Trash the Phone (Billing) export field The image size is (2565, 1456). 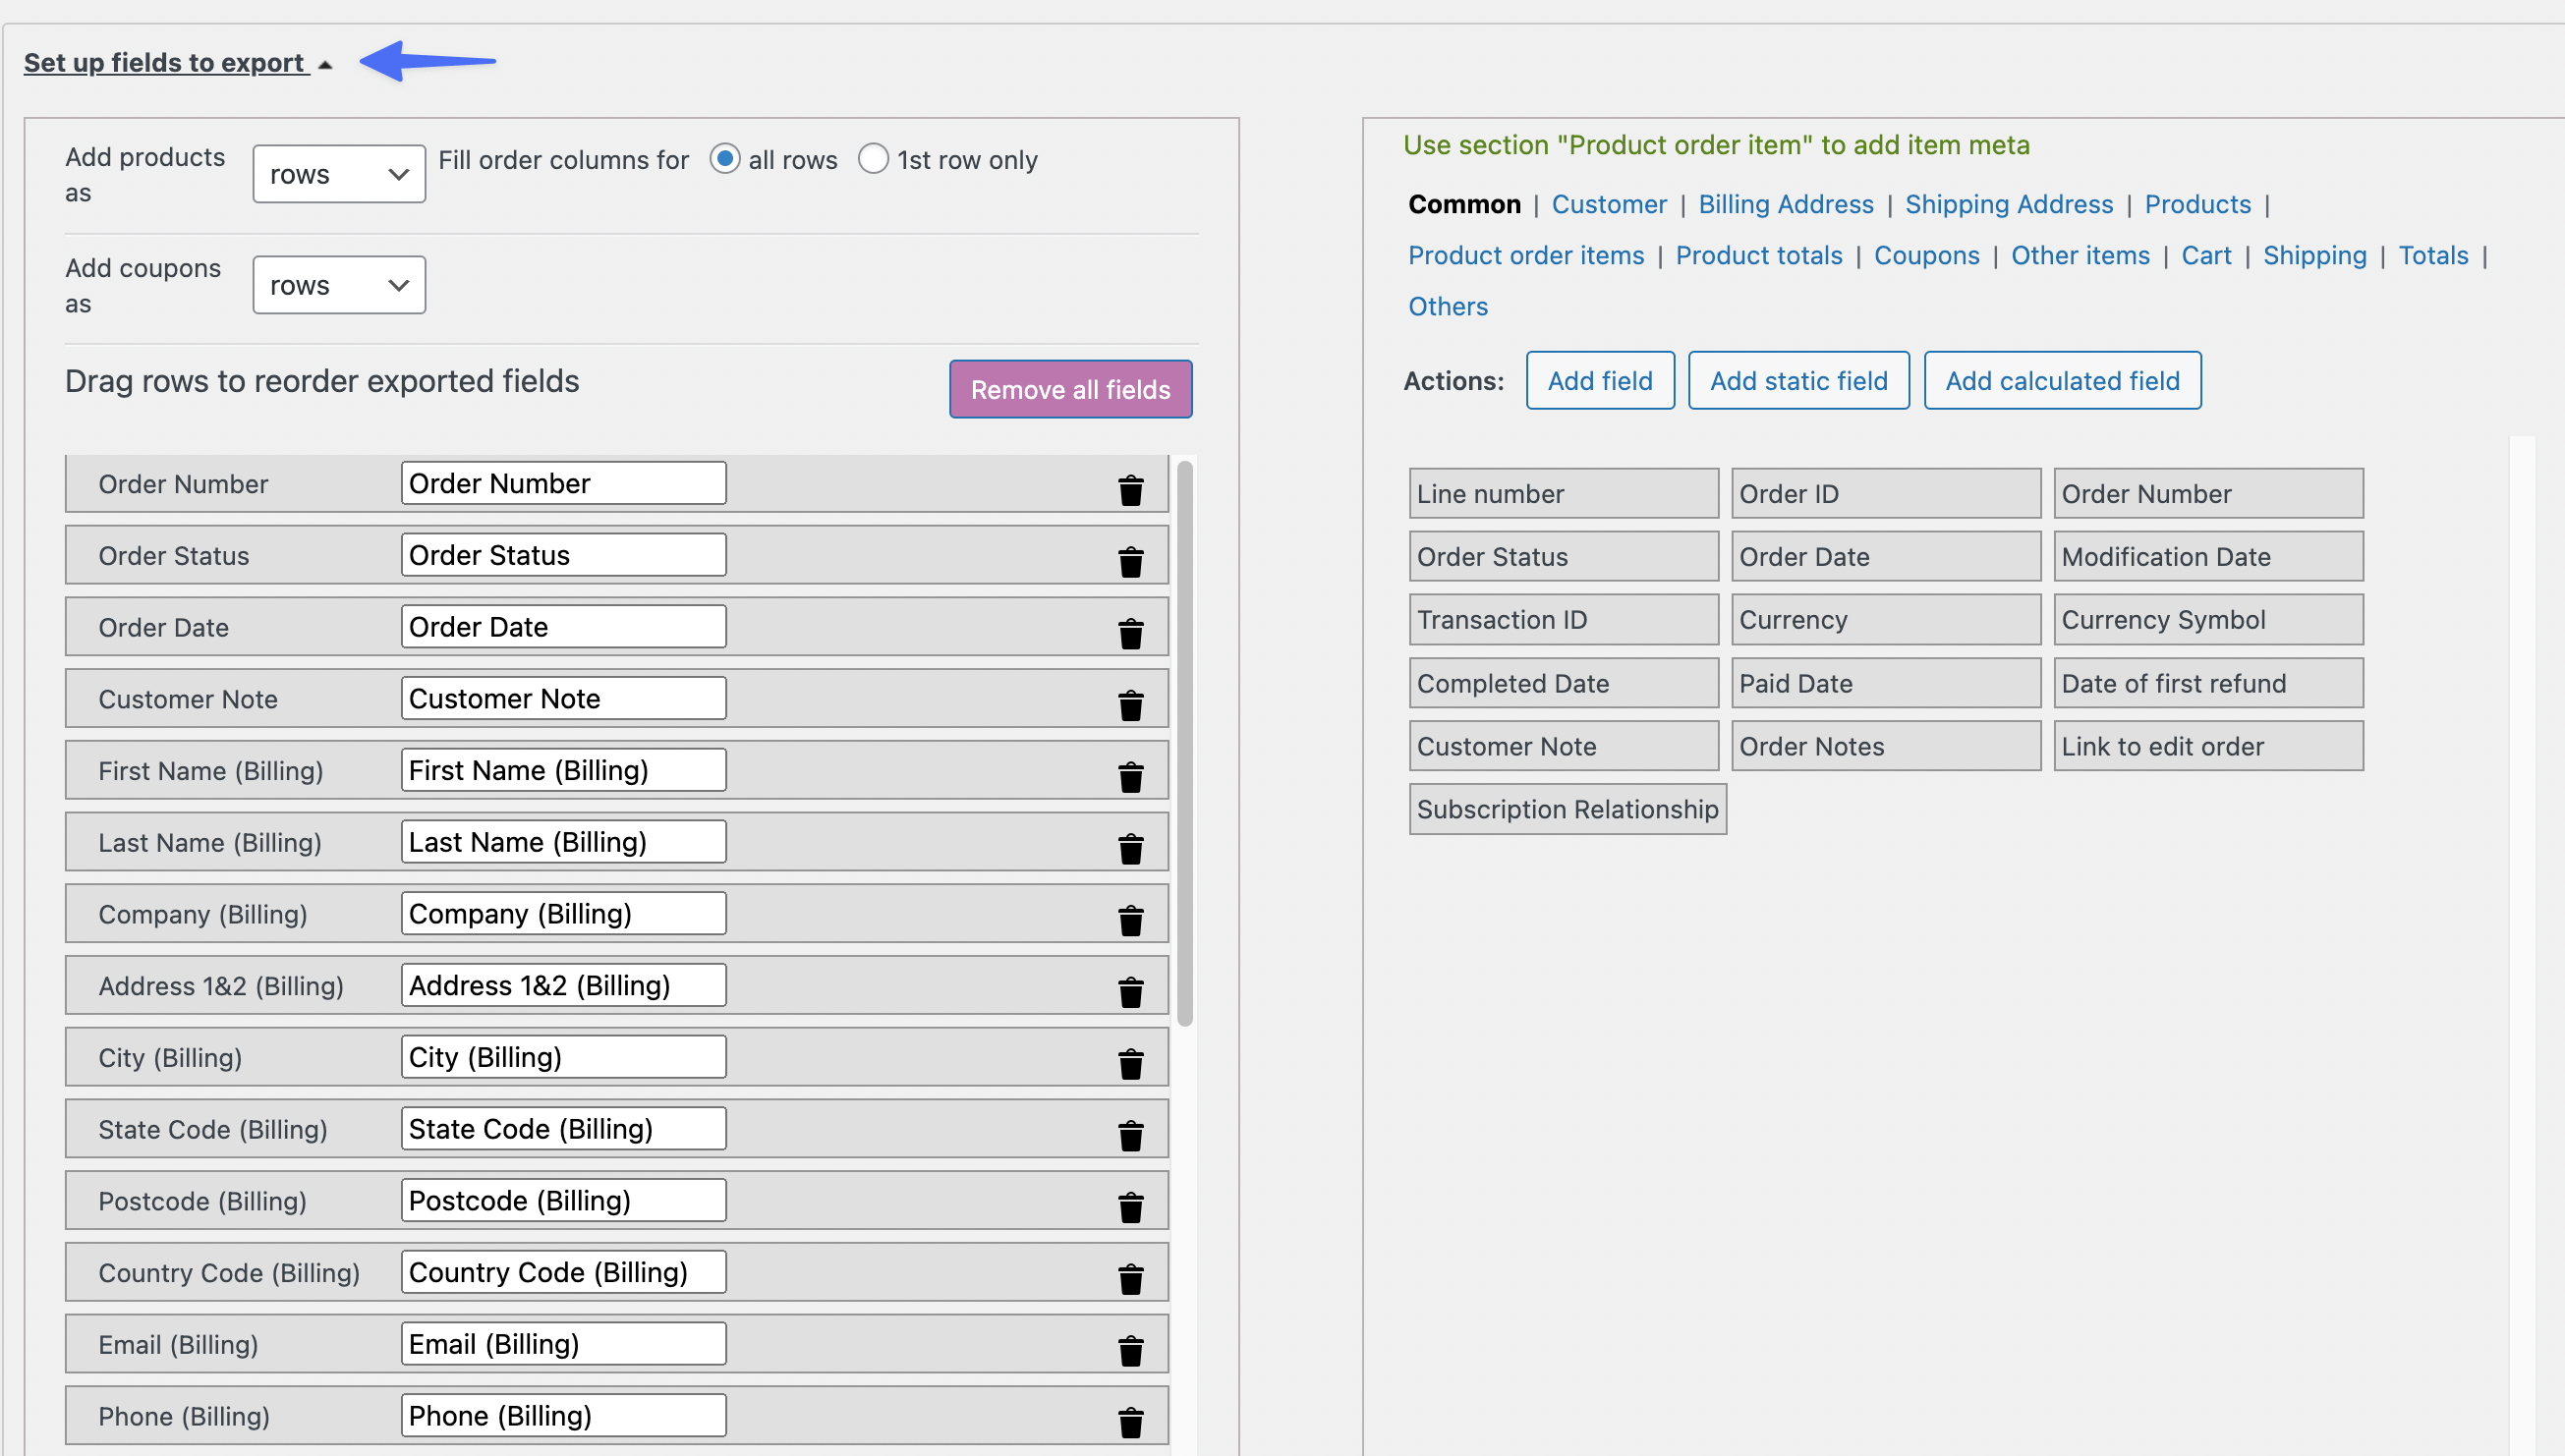pos(1131,1421)
